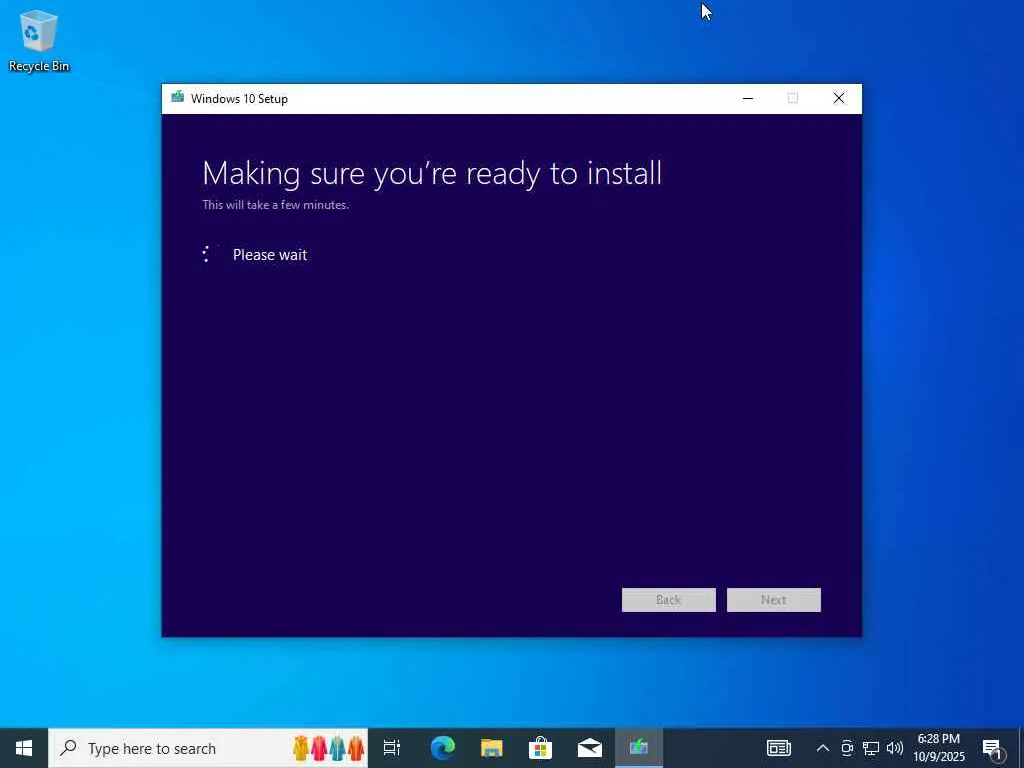Open the network status tray icon
The width and height of the screenshot is (1024, 768).
871,748
